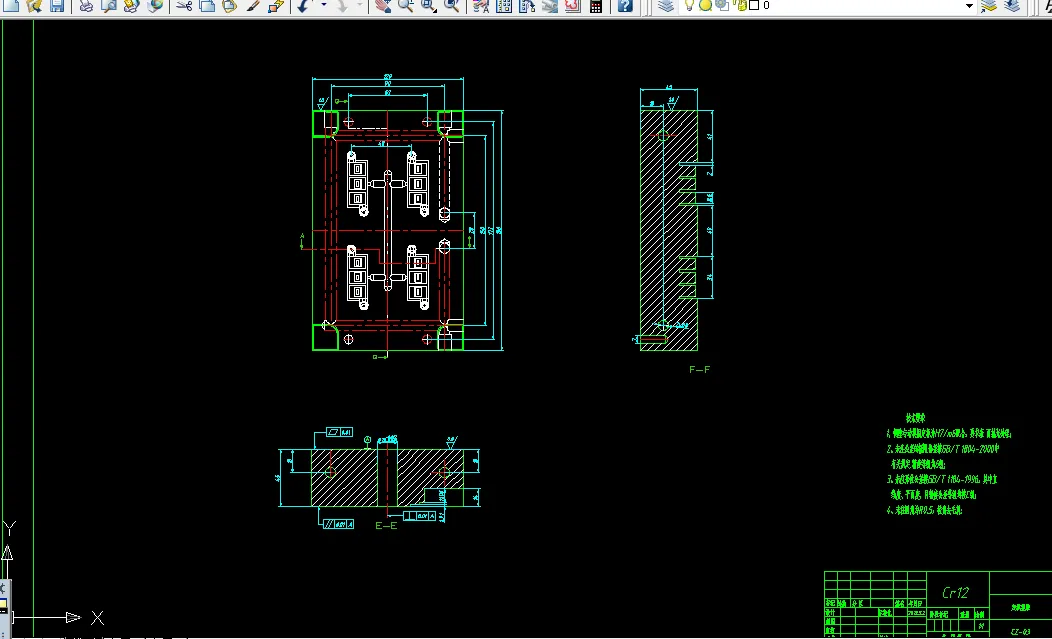Open Plot Preview from the toolbar
This screenshot has width=1052, height=639.
click(x=109, y=6)
